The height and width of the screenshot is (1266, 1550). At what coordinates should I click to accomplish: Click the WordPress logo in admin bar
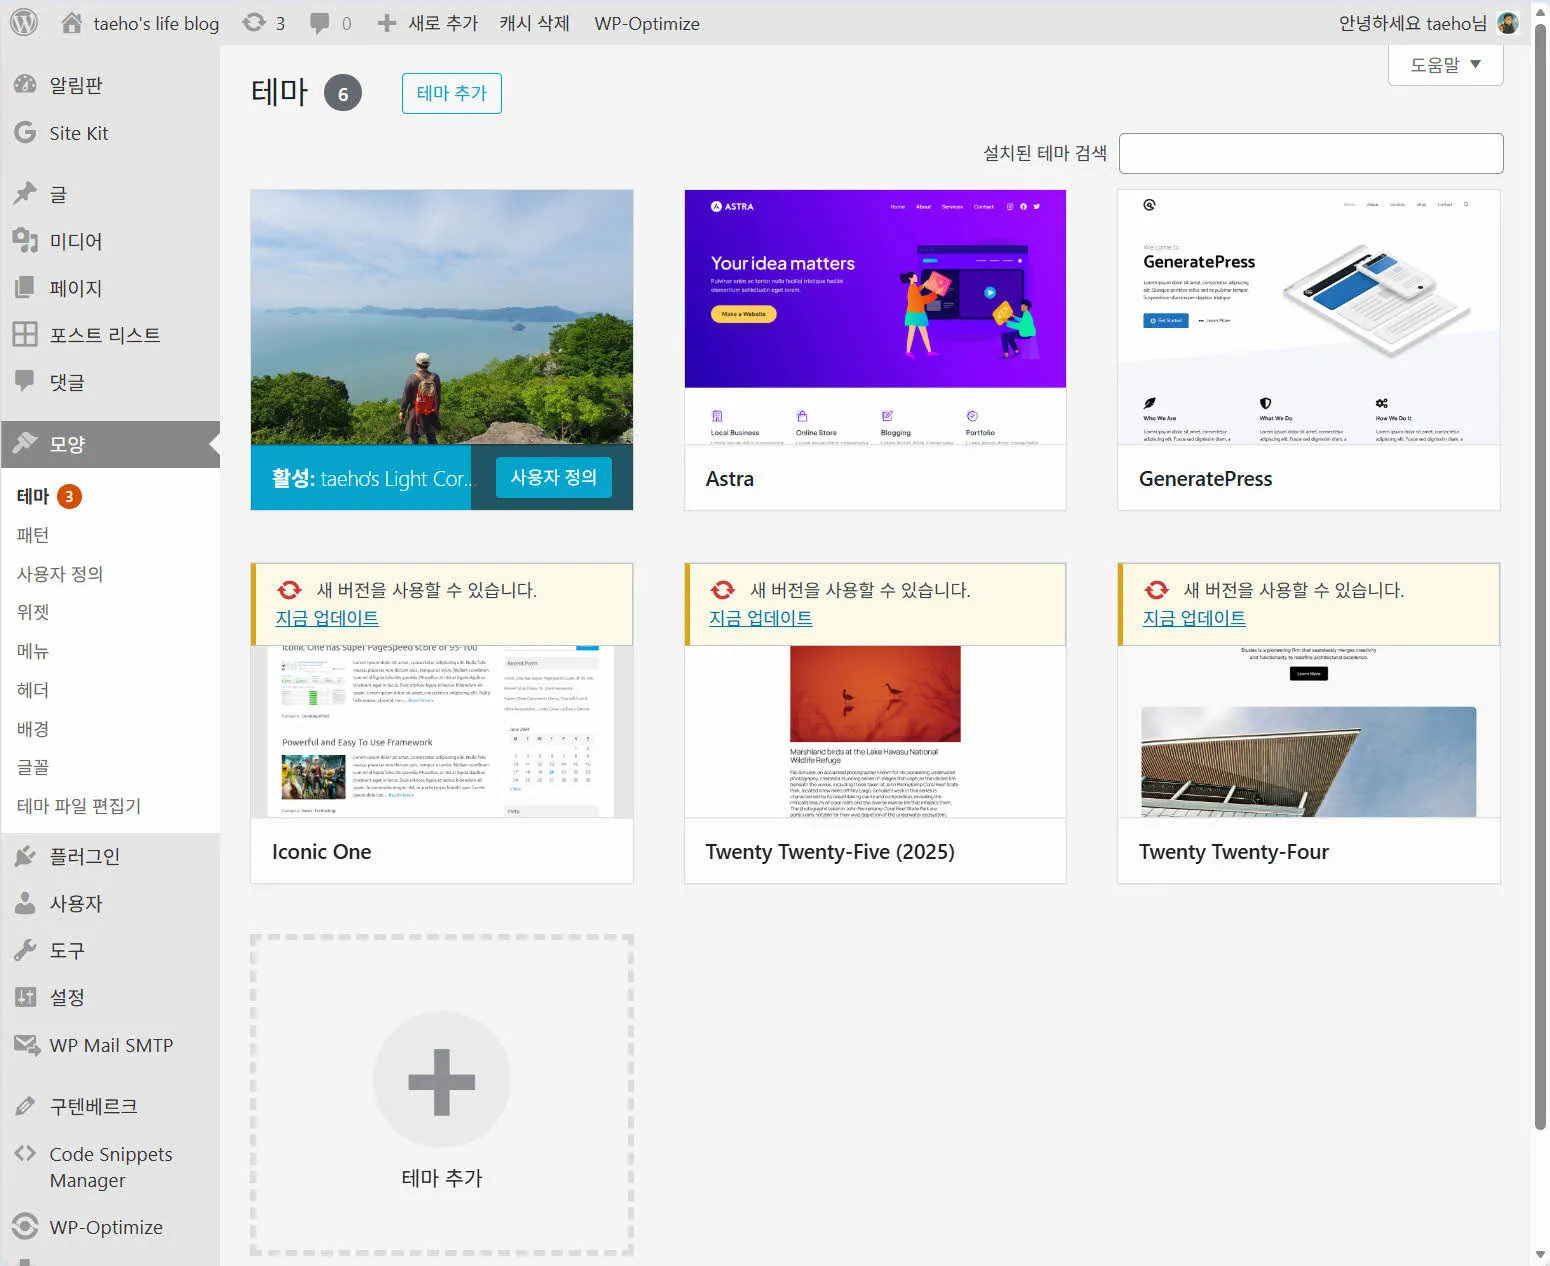point(24,22)
